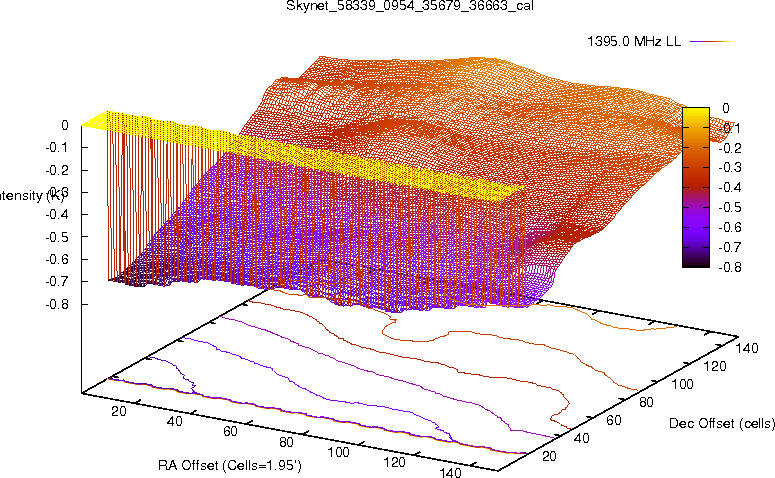Choose the 120 tick on the Dec Offset axis
Screen dimensions: 775x478
click(715, 366)
